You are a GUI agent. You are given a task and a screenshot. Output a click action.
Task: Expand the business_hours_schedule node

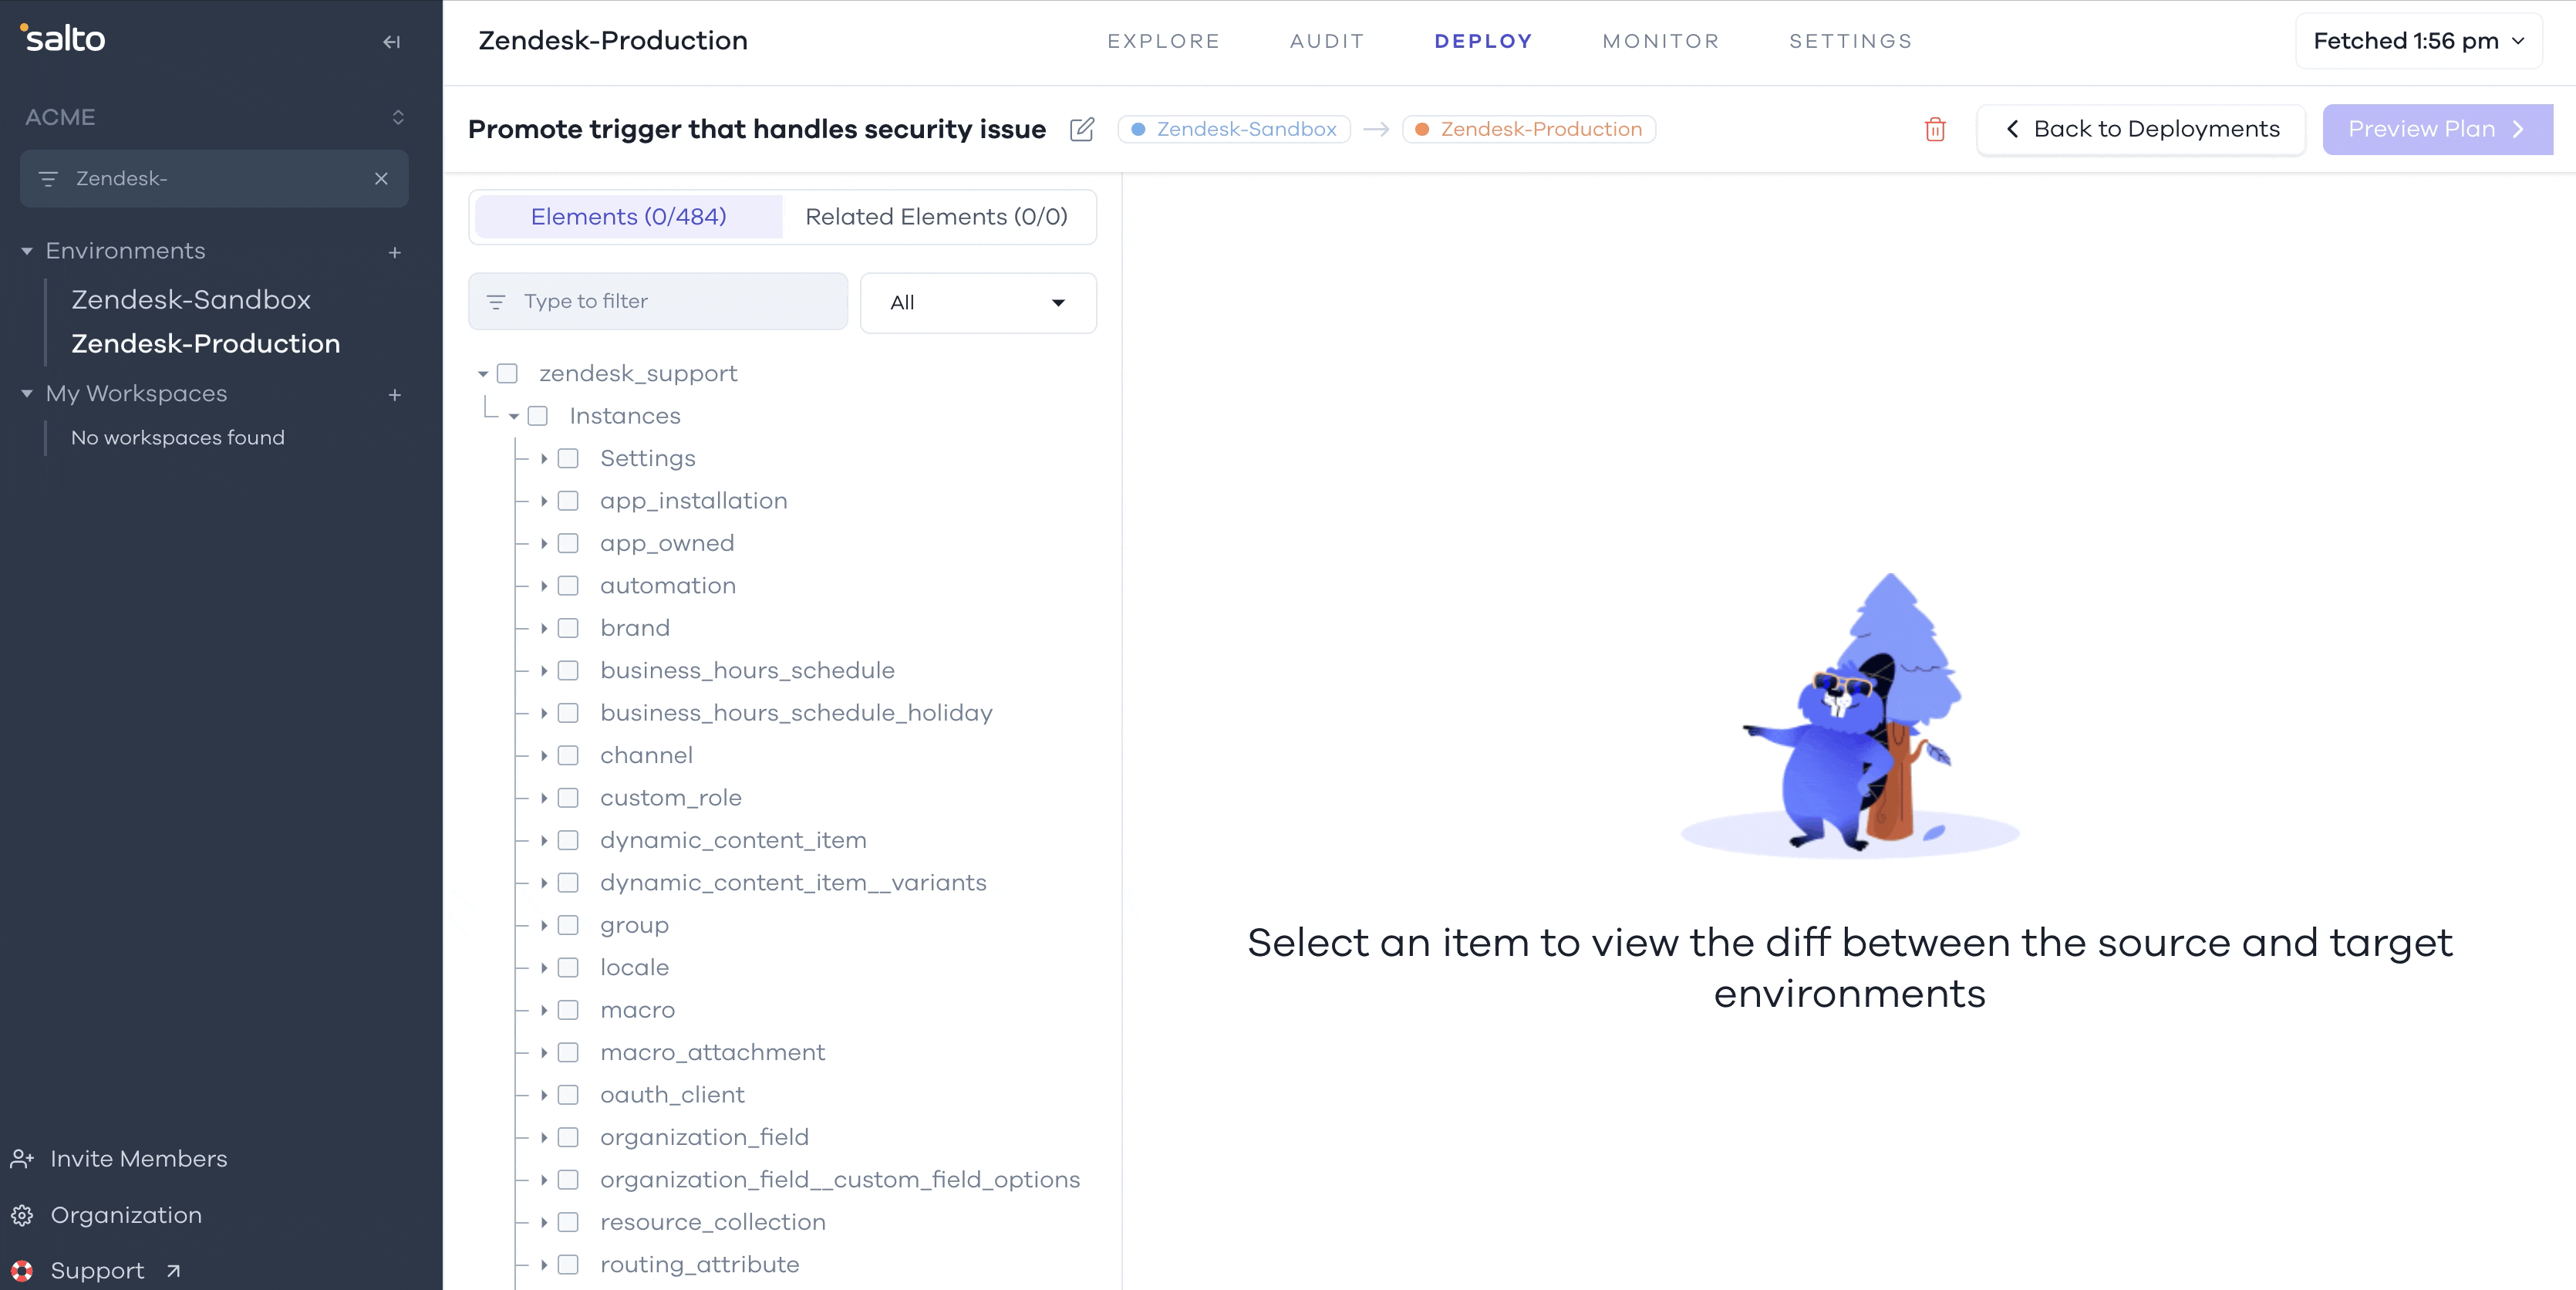pyautogui.click(x=544, y=671)
